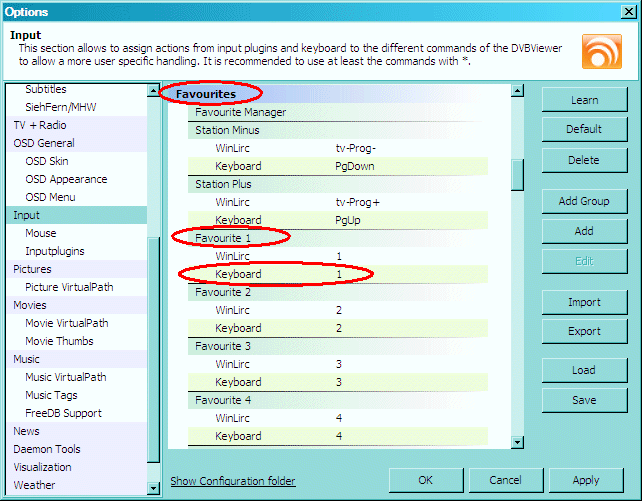Click the Add Group button
The height and width of the screenshot is (501, 642).
[584, 201]
